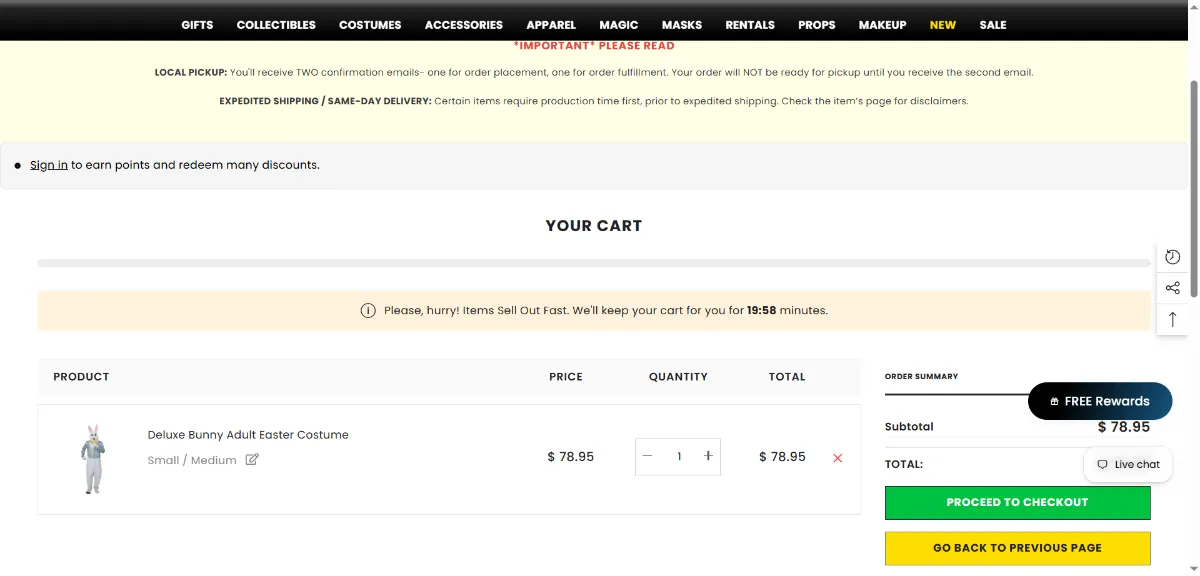Open the MAKEUP menu
The height and width of the screenshot is (576, 1200).
point(883,25)
